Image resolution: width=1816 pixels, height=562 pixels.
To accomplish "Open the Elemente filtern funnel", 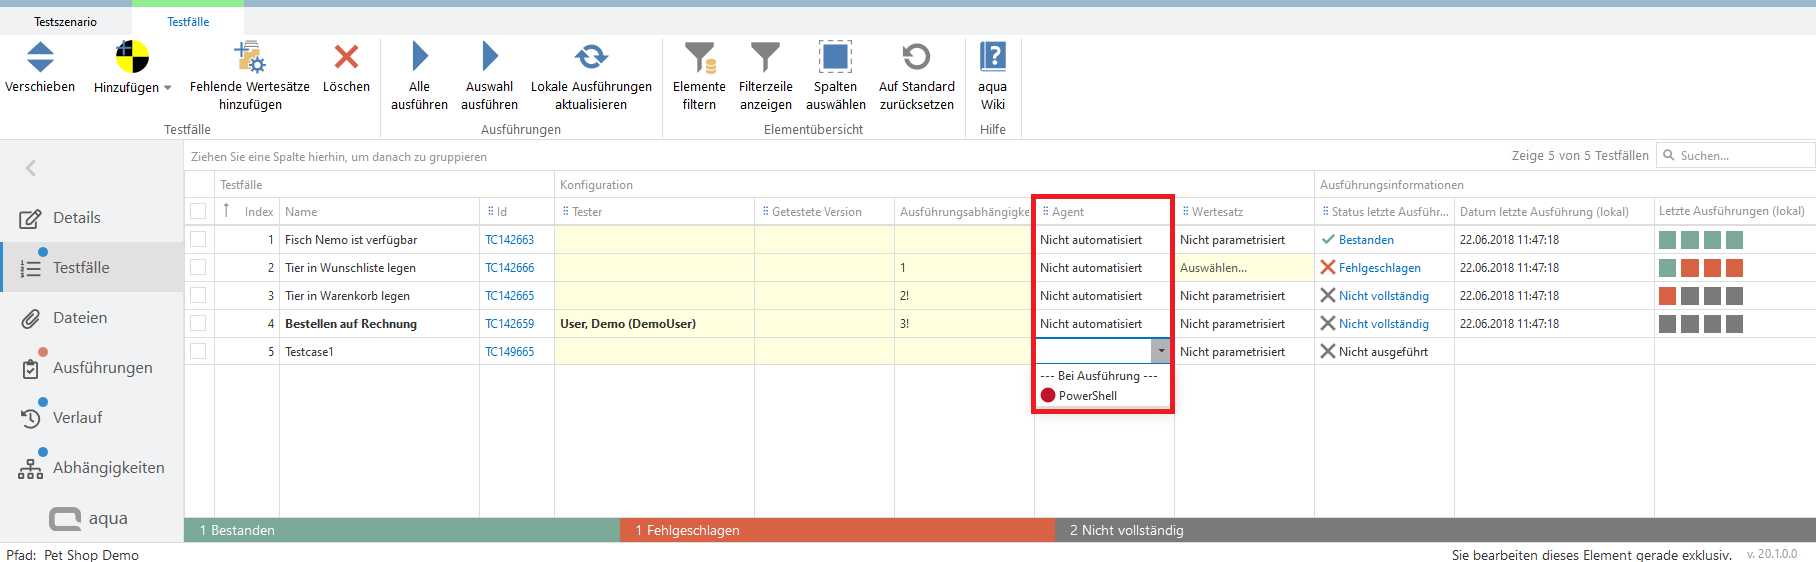I will [x=699, y=57].
